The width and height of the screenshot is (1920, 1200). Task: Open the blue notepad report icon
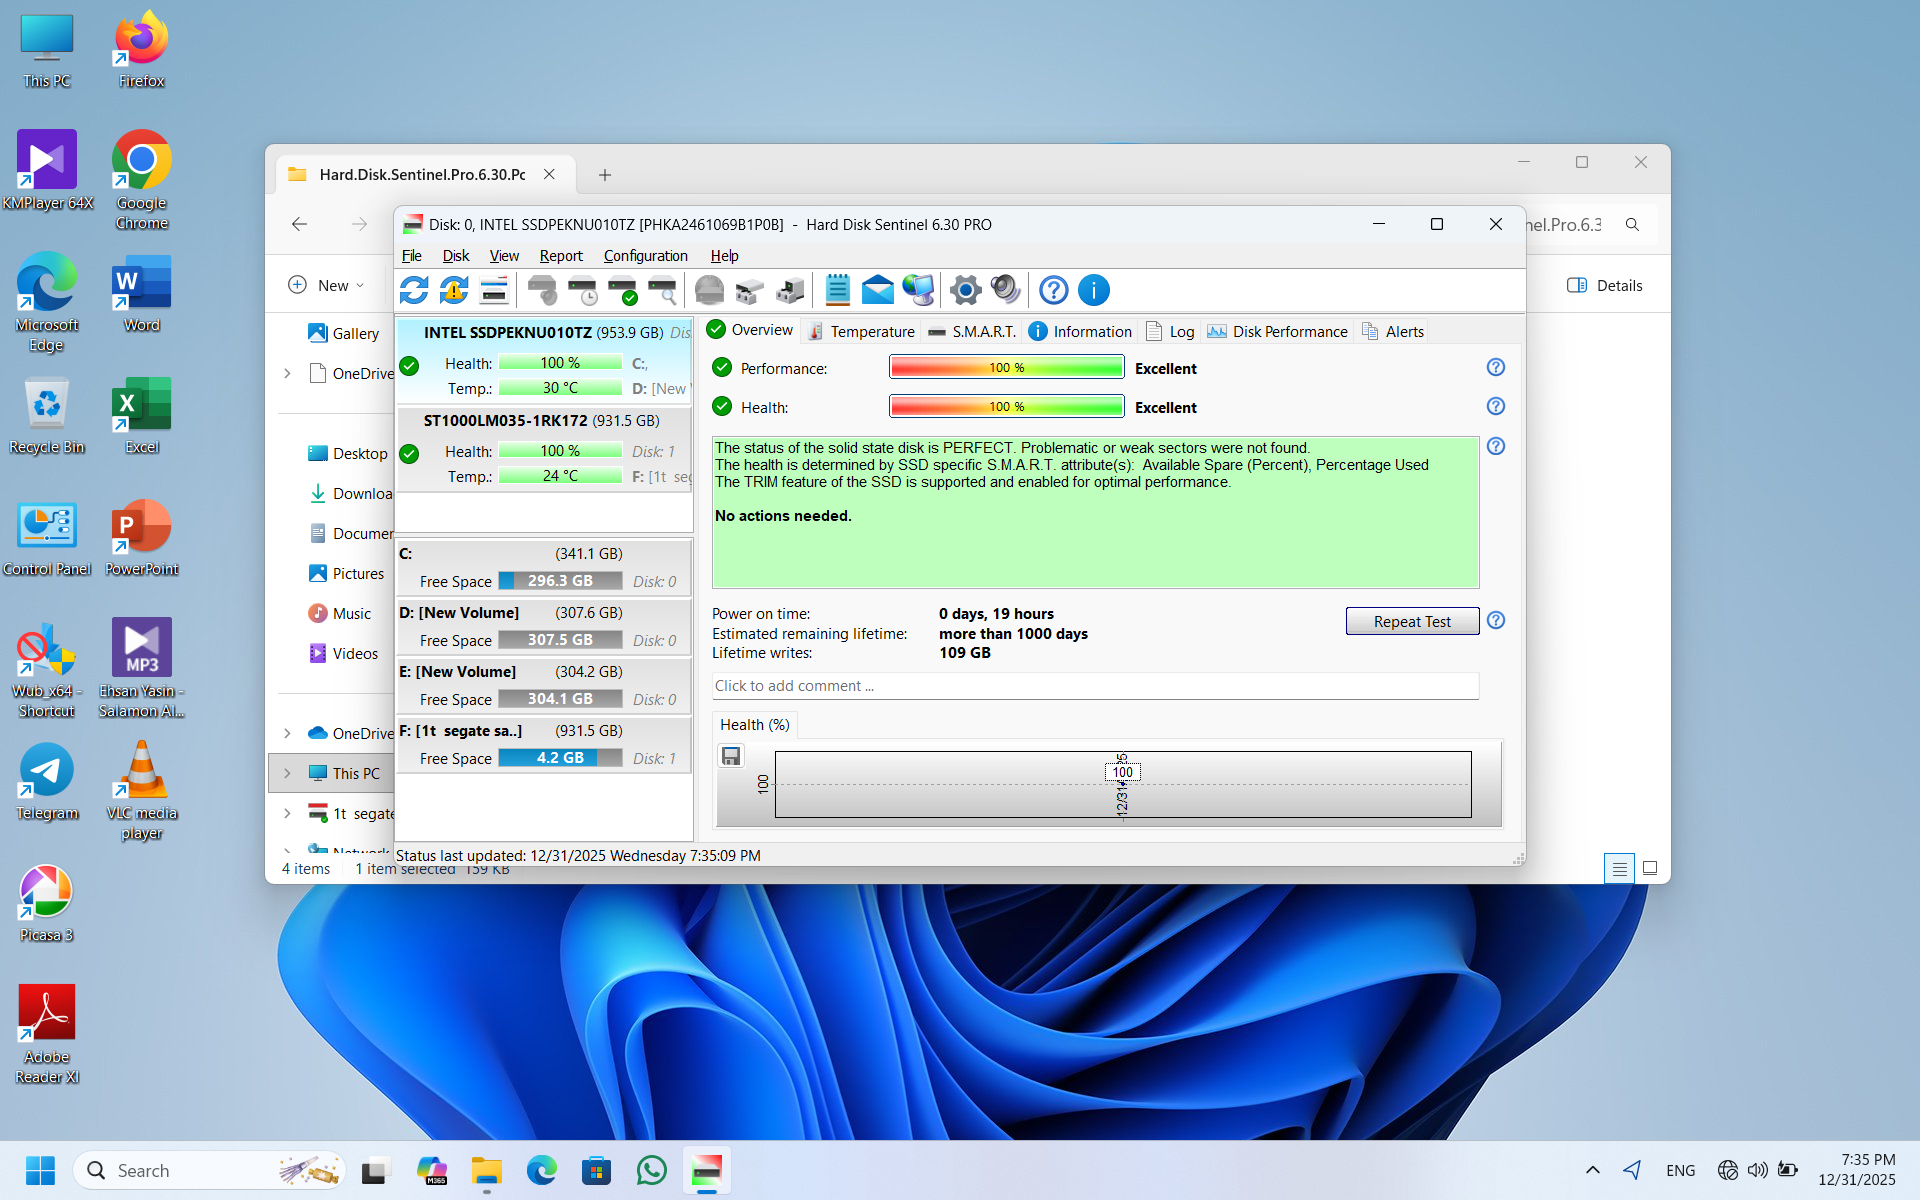[837, 290]
